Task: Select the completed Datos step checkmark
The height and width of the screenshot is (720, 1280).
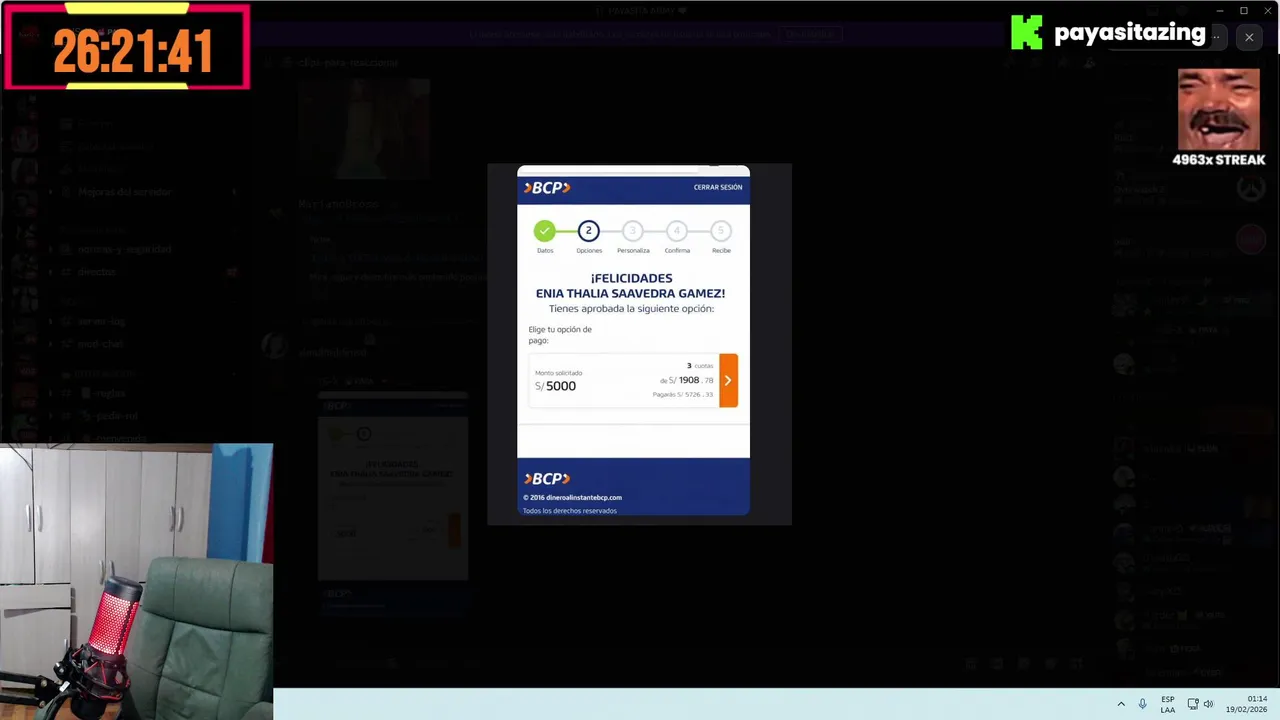Action: click(544, 231)
